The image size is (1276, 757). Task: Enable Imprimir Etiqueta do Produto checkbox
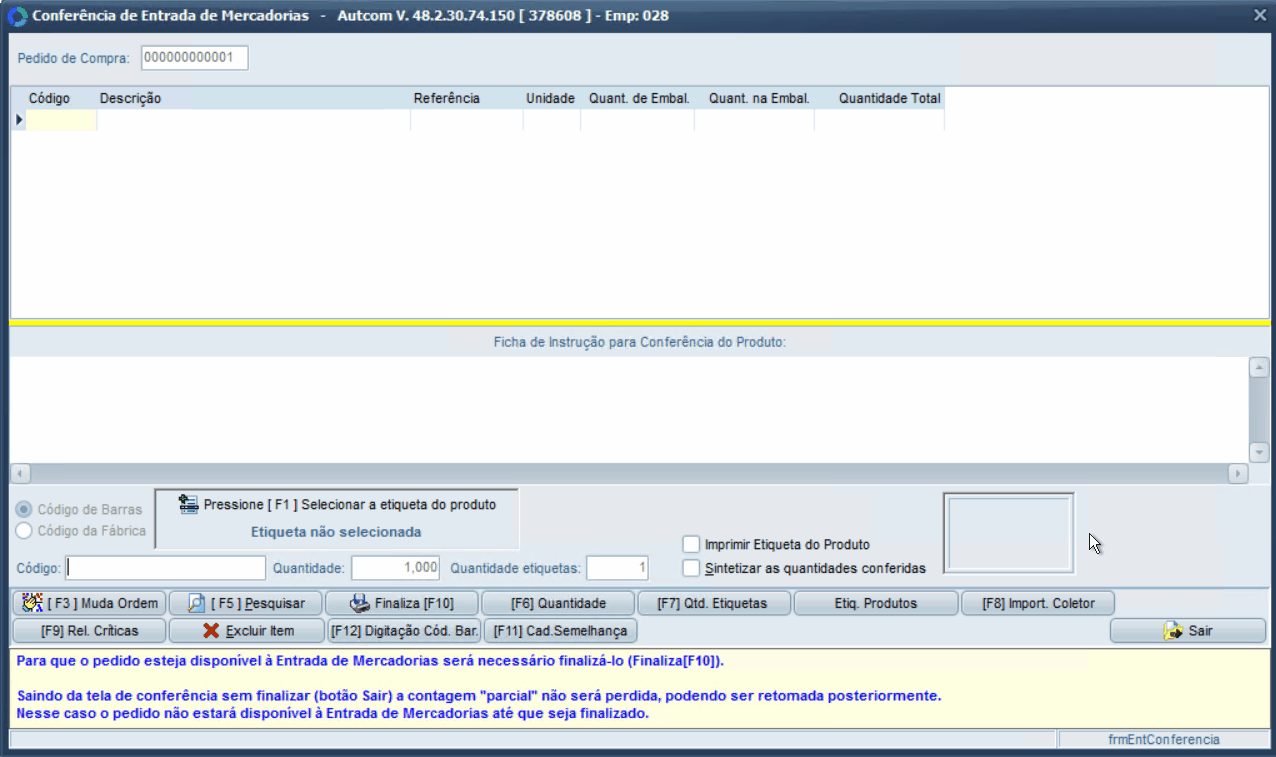coord(691,545)
